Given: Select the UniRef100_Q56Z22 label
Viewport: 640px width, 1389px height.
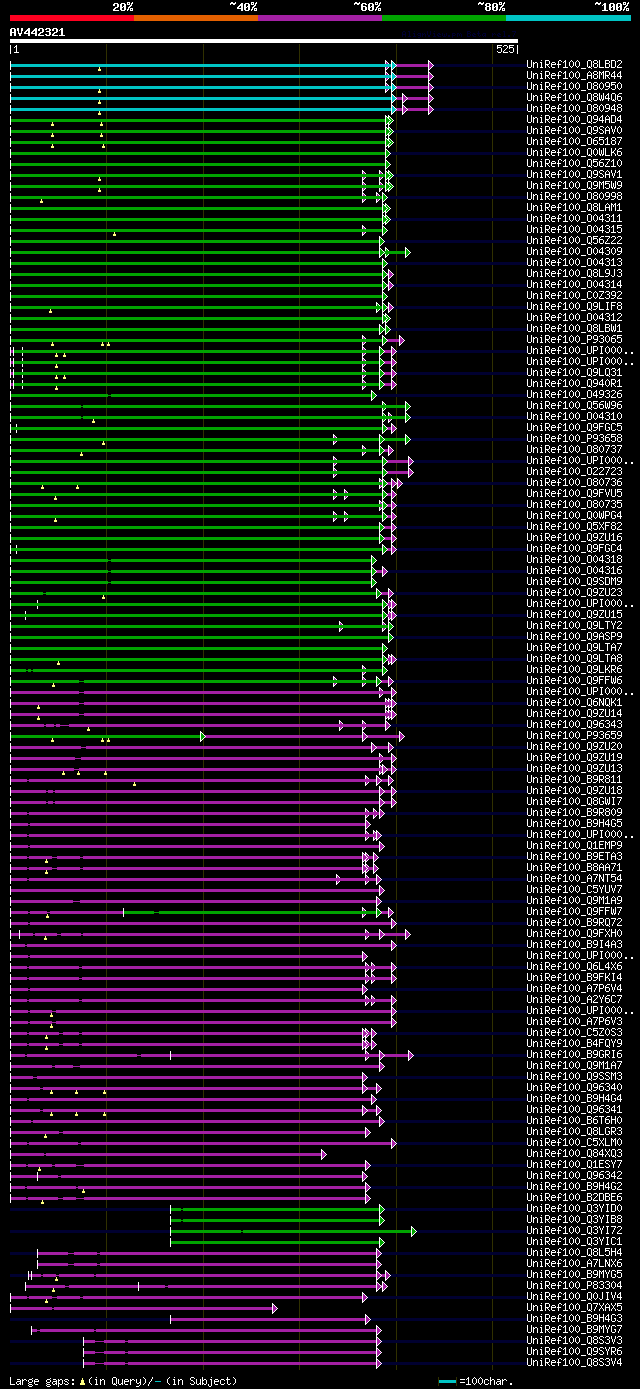Looking at the screenshot, I should click(x=574, y=241).
